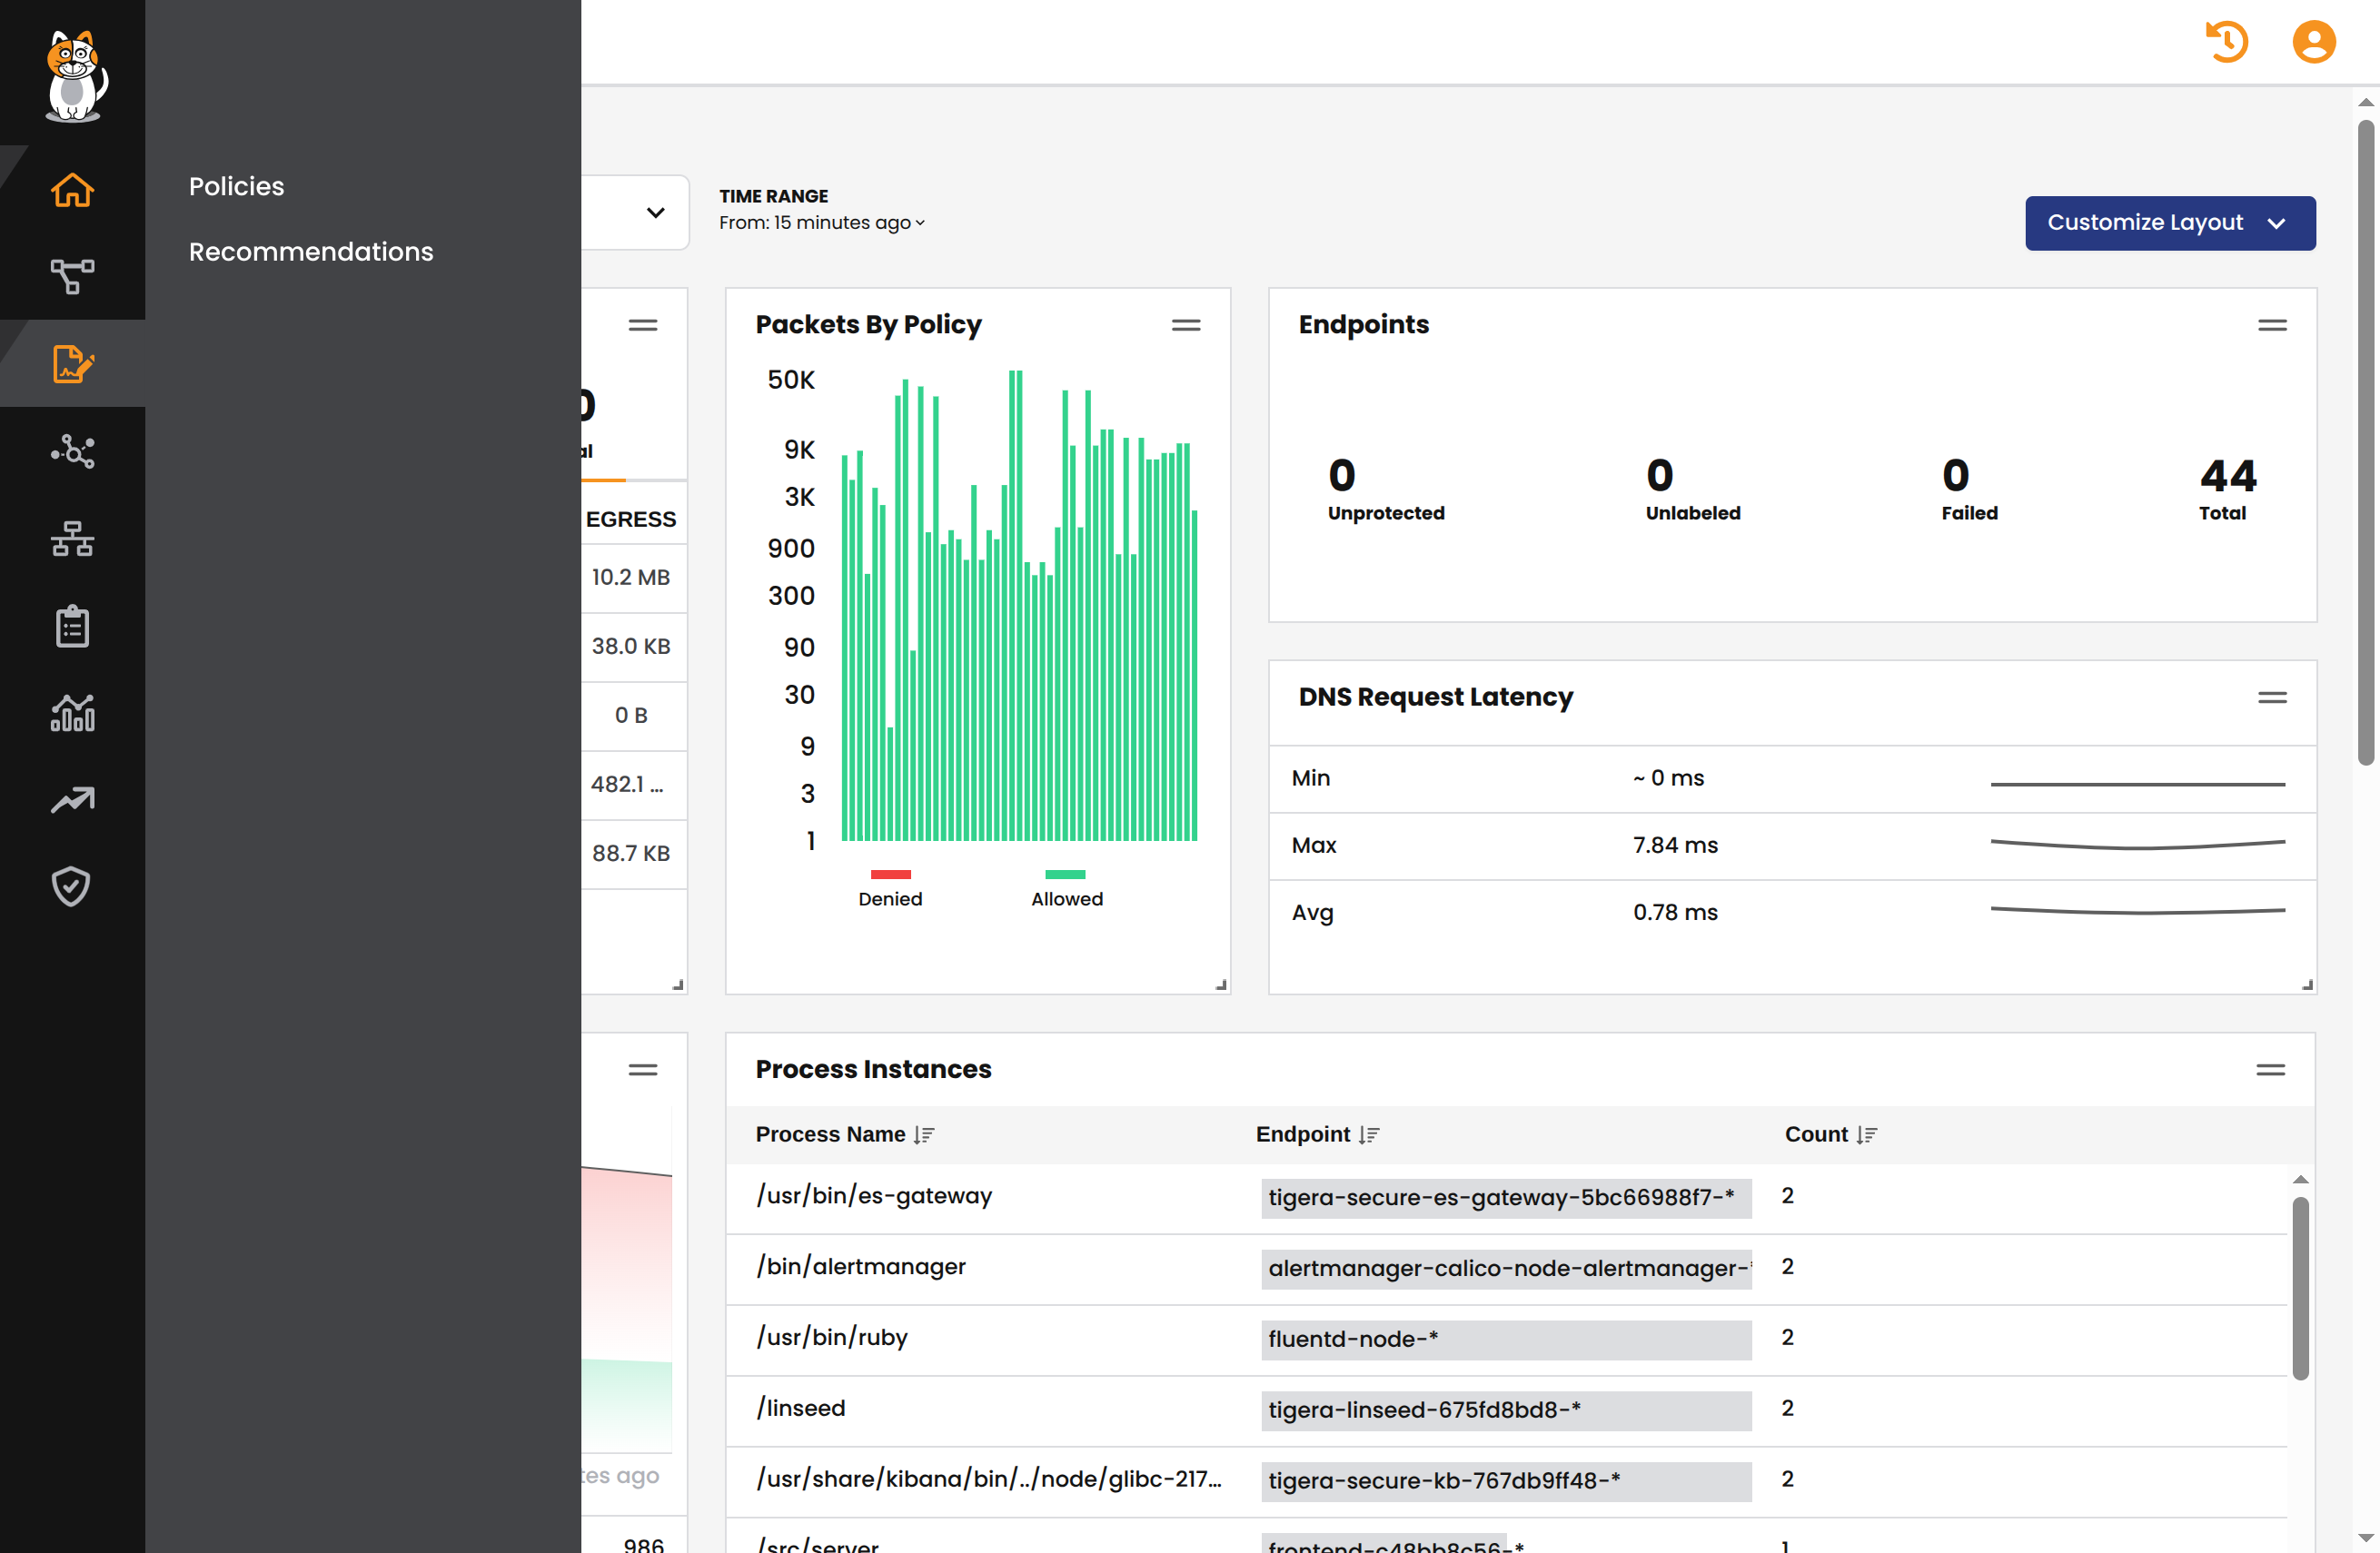Open DNS Request Latency card menu
Screen dimensions: 2380x1553
[x=2272, y=697]
